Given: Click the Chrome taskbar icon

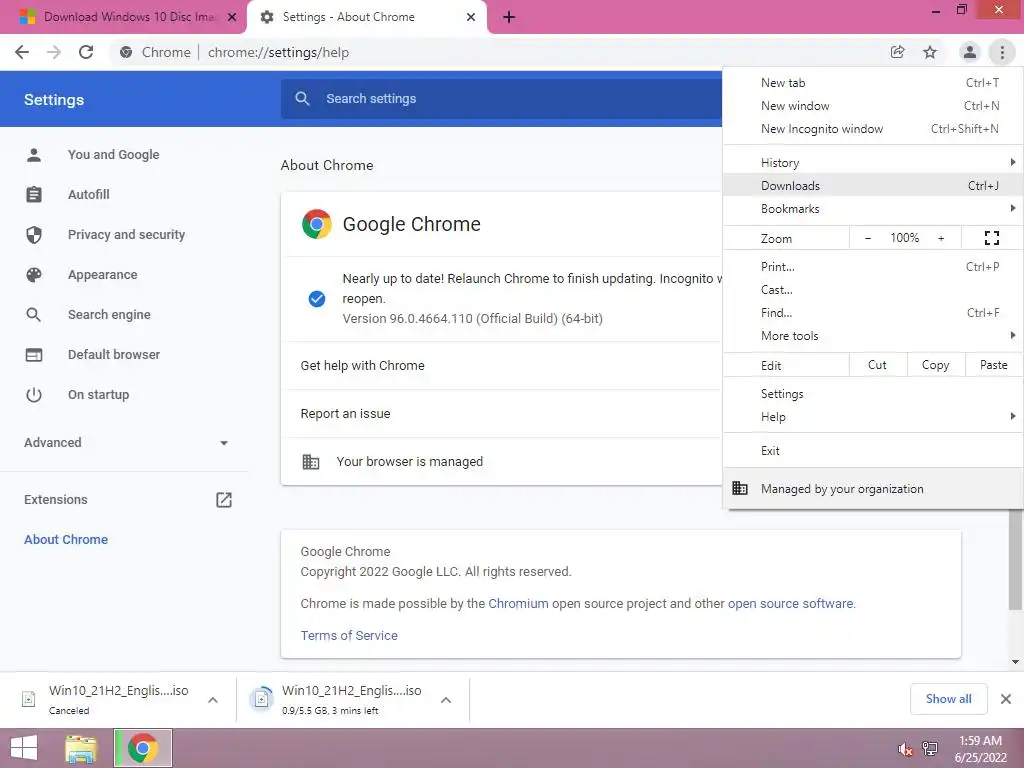Looking at the screenshot, I should pyautogui.click(x=142, y=748).
